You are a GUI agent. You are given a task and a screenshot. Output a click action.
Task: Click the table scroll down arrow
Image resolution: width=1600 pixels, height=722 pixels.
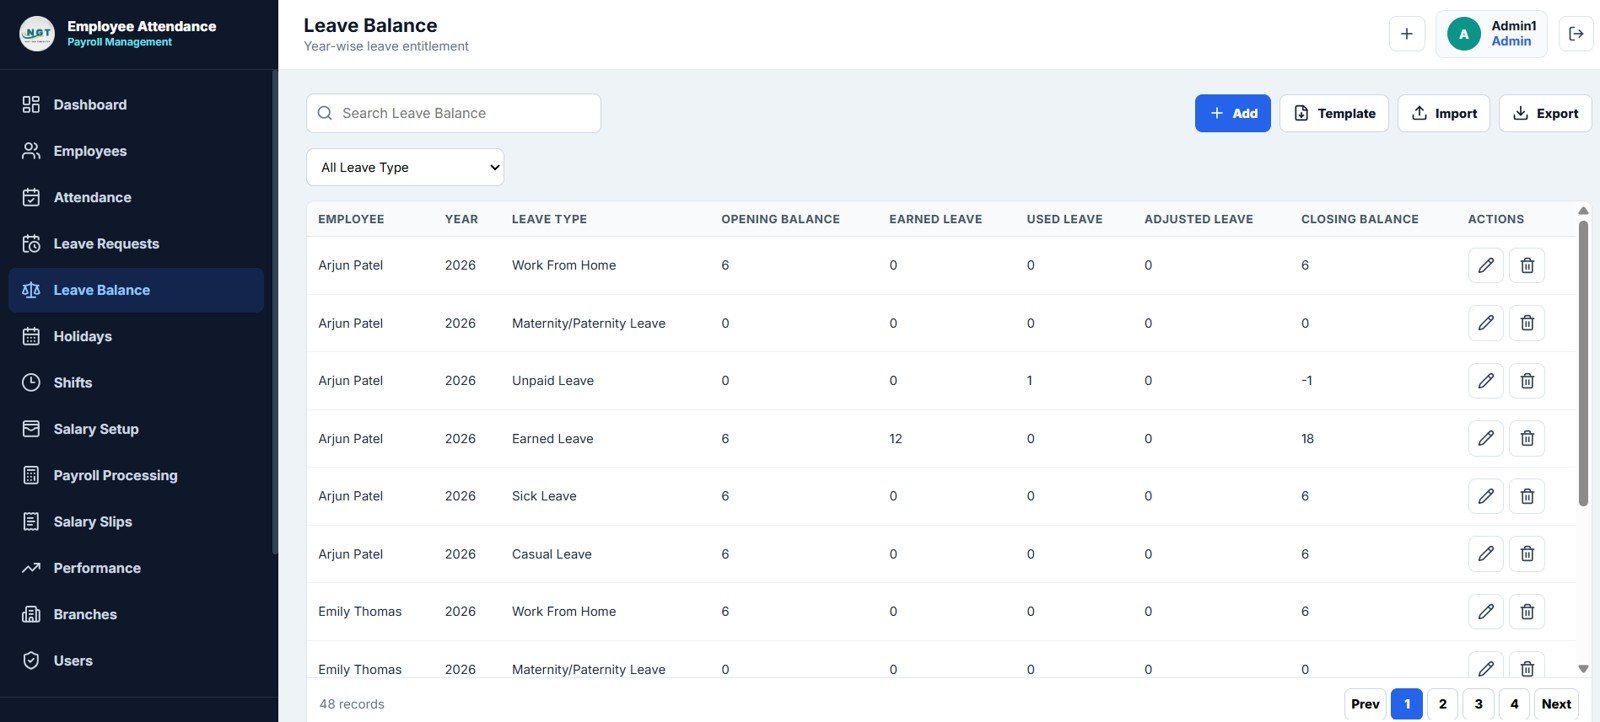click(1583, 669)
